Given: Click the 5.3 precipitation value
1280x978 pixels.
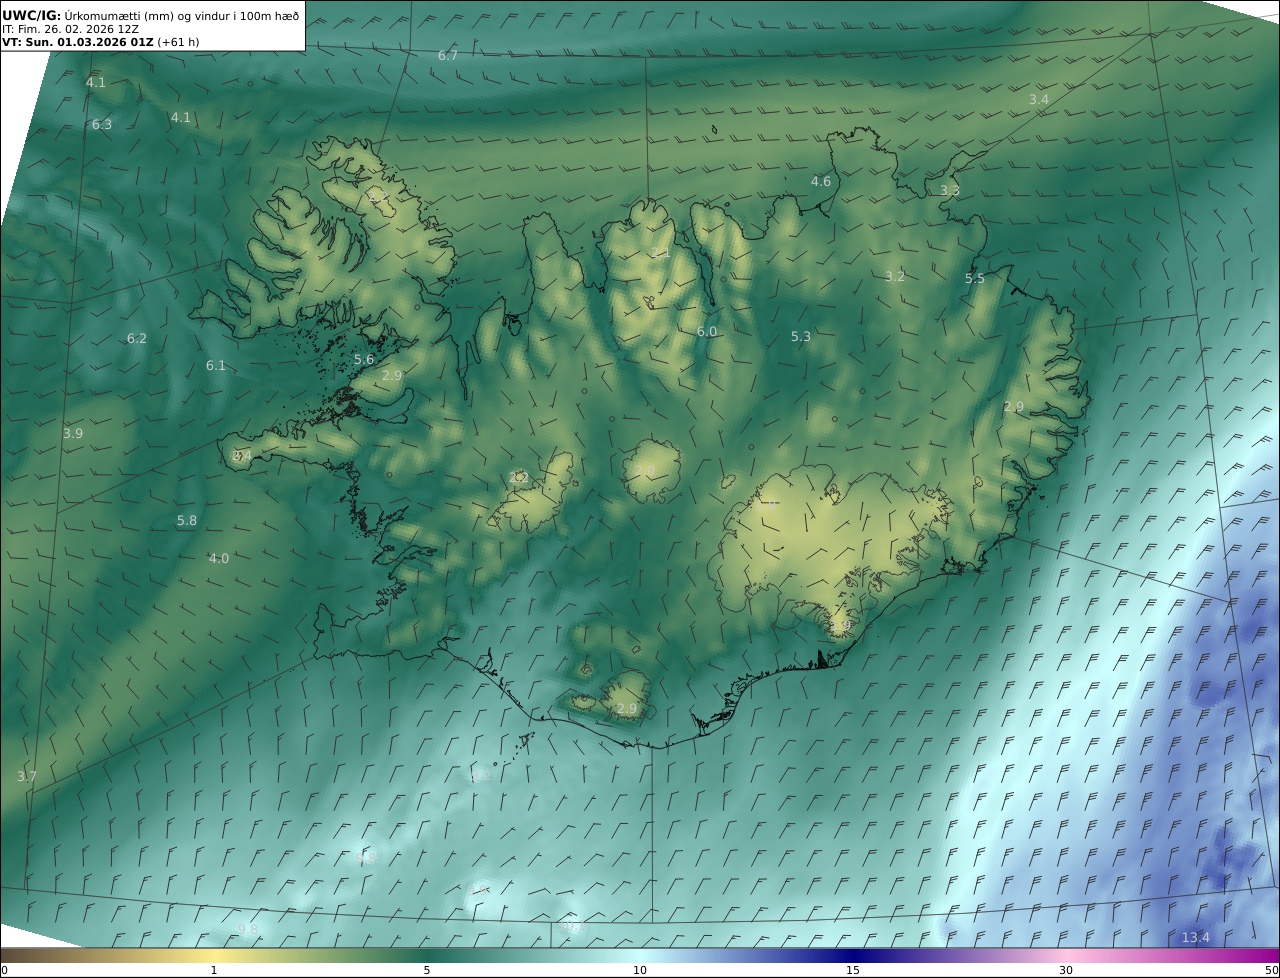Looking at the screenshot, I should point(801,337).
